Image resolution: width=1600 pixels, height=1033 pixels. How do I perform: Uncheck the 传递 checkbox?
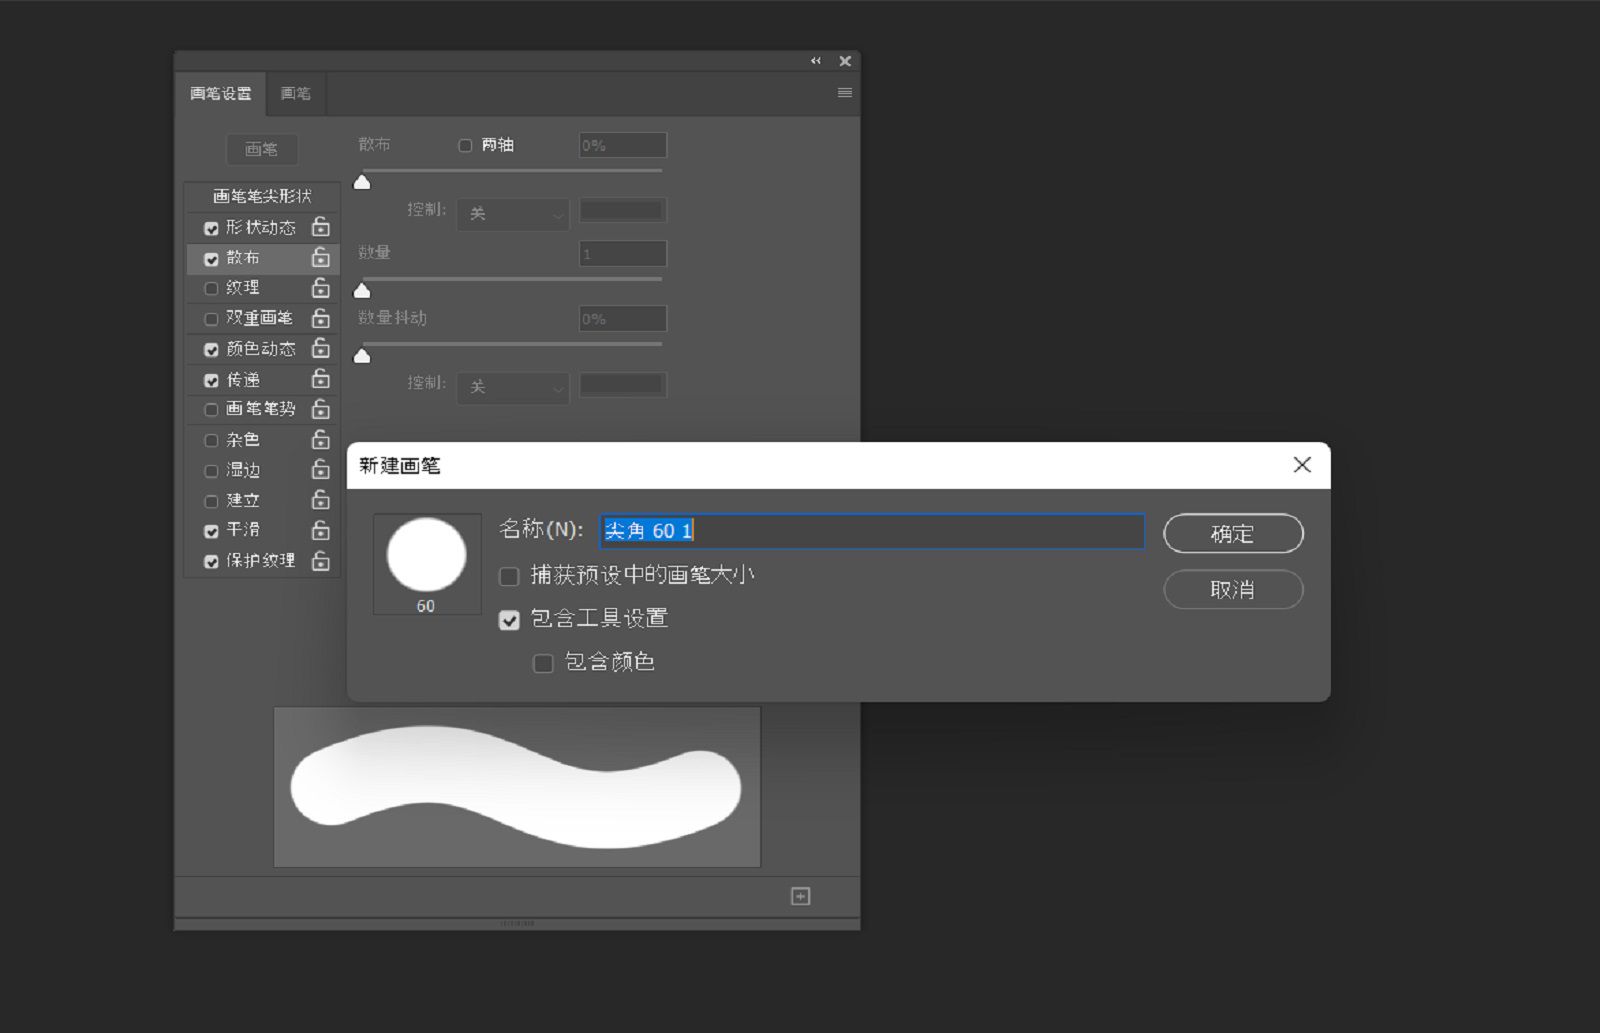(x=211, y=381)
